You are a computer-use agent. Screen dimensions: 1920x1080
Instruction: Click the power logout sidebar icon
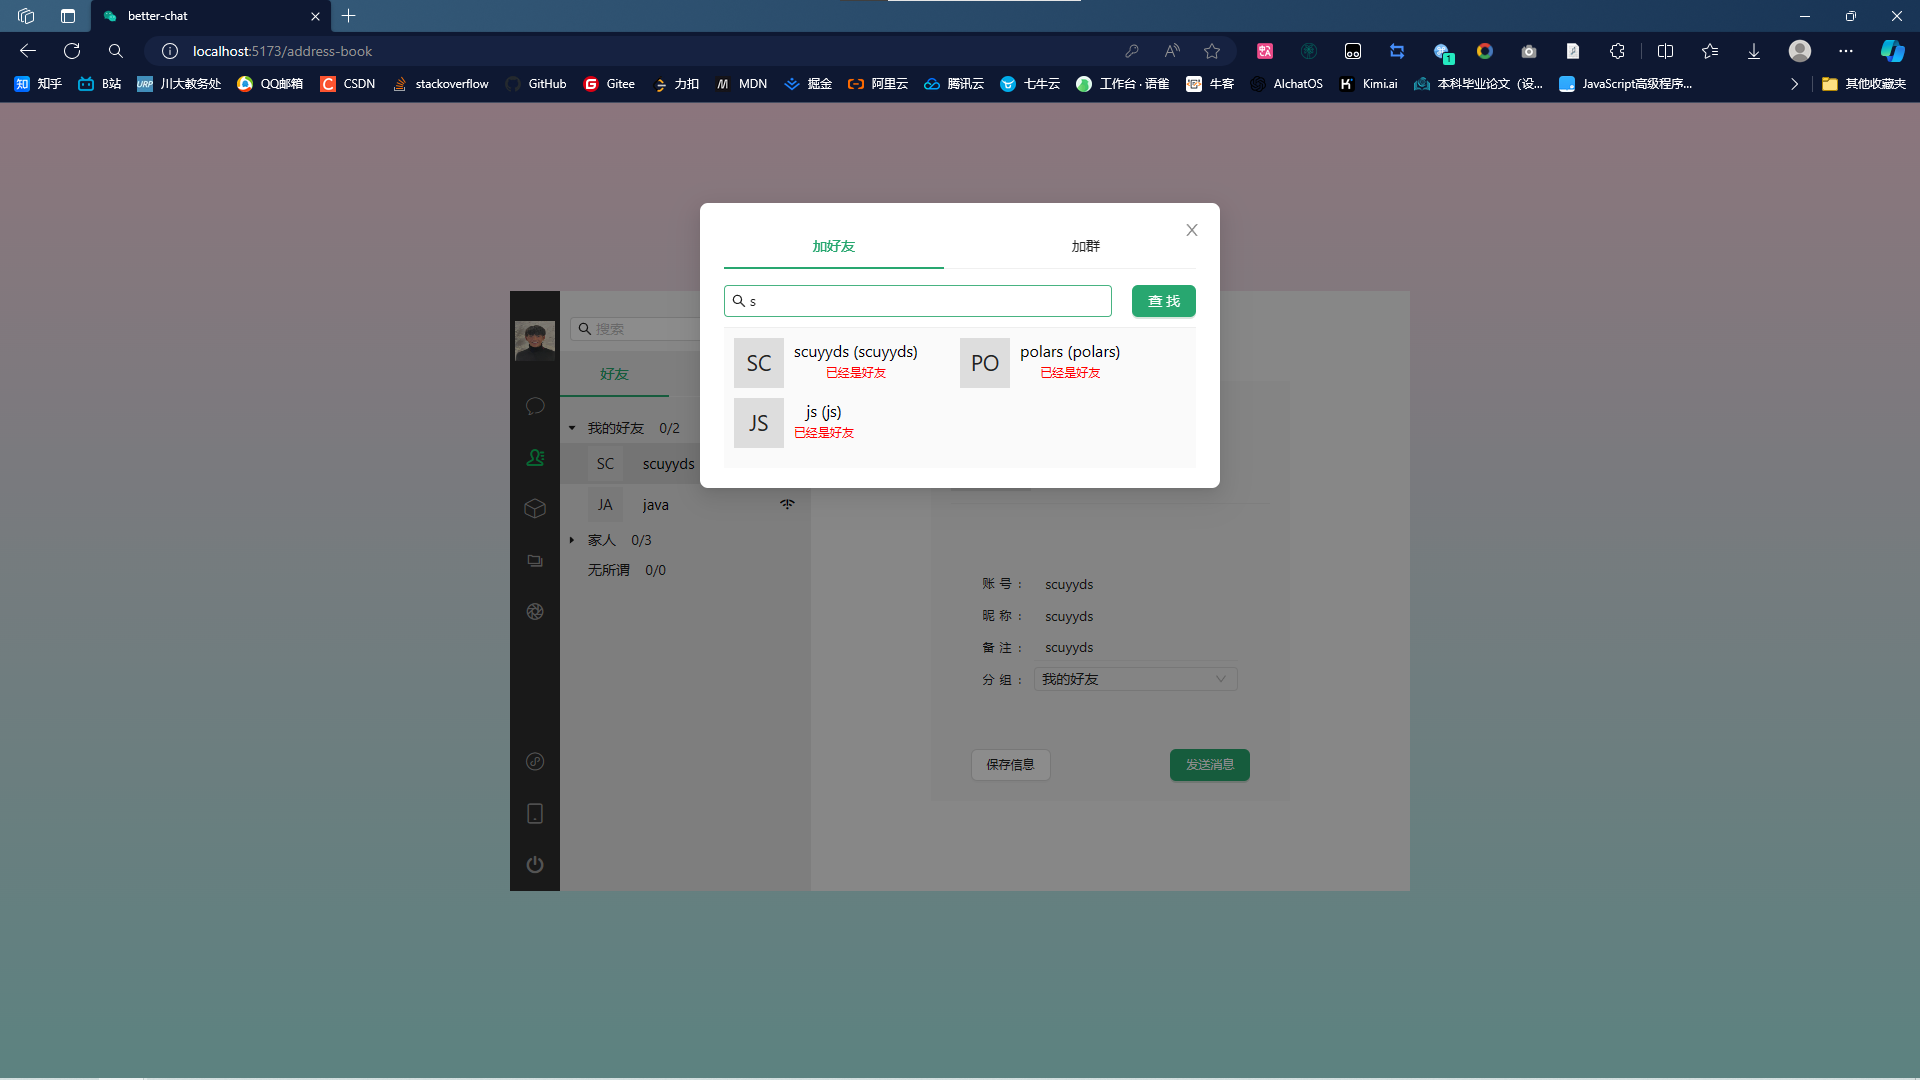(535, 865)
